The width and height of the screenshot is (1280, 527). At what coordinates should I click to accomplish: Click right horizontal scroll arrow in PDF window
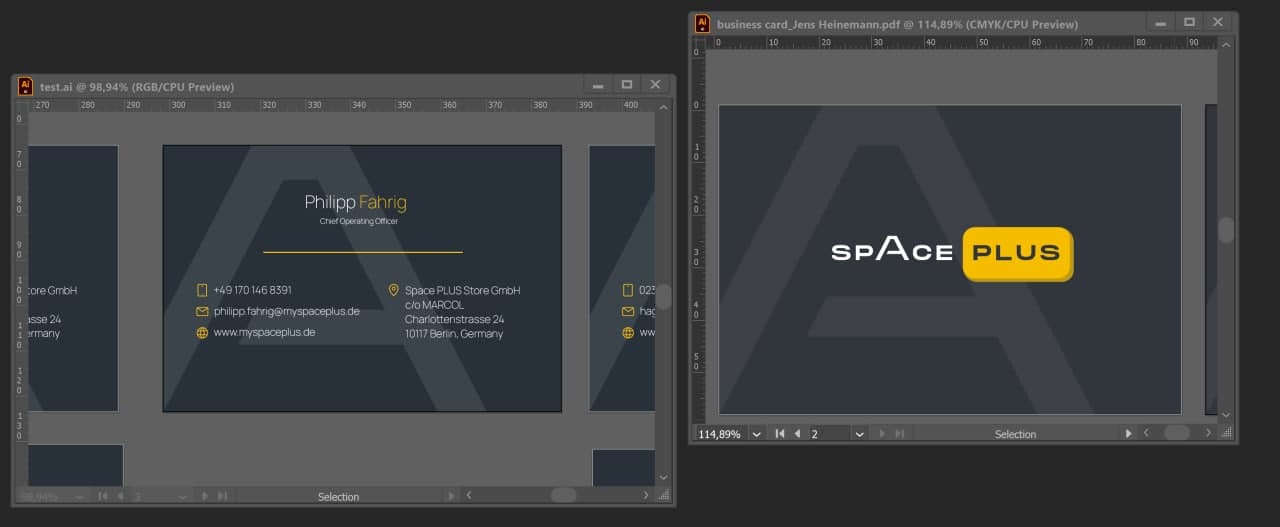pos(1208,433)
